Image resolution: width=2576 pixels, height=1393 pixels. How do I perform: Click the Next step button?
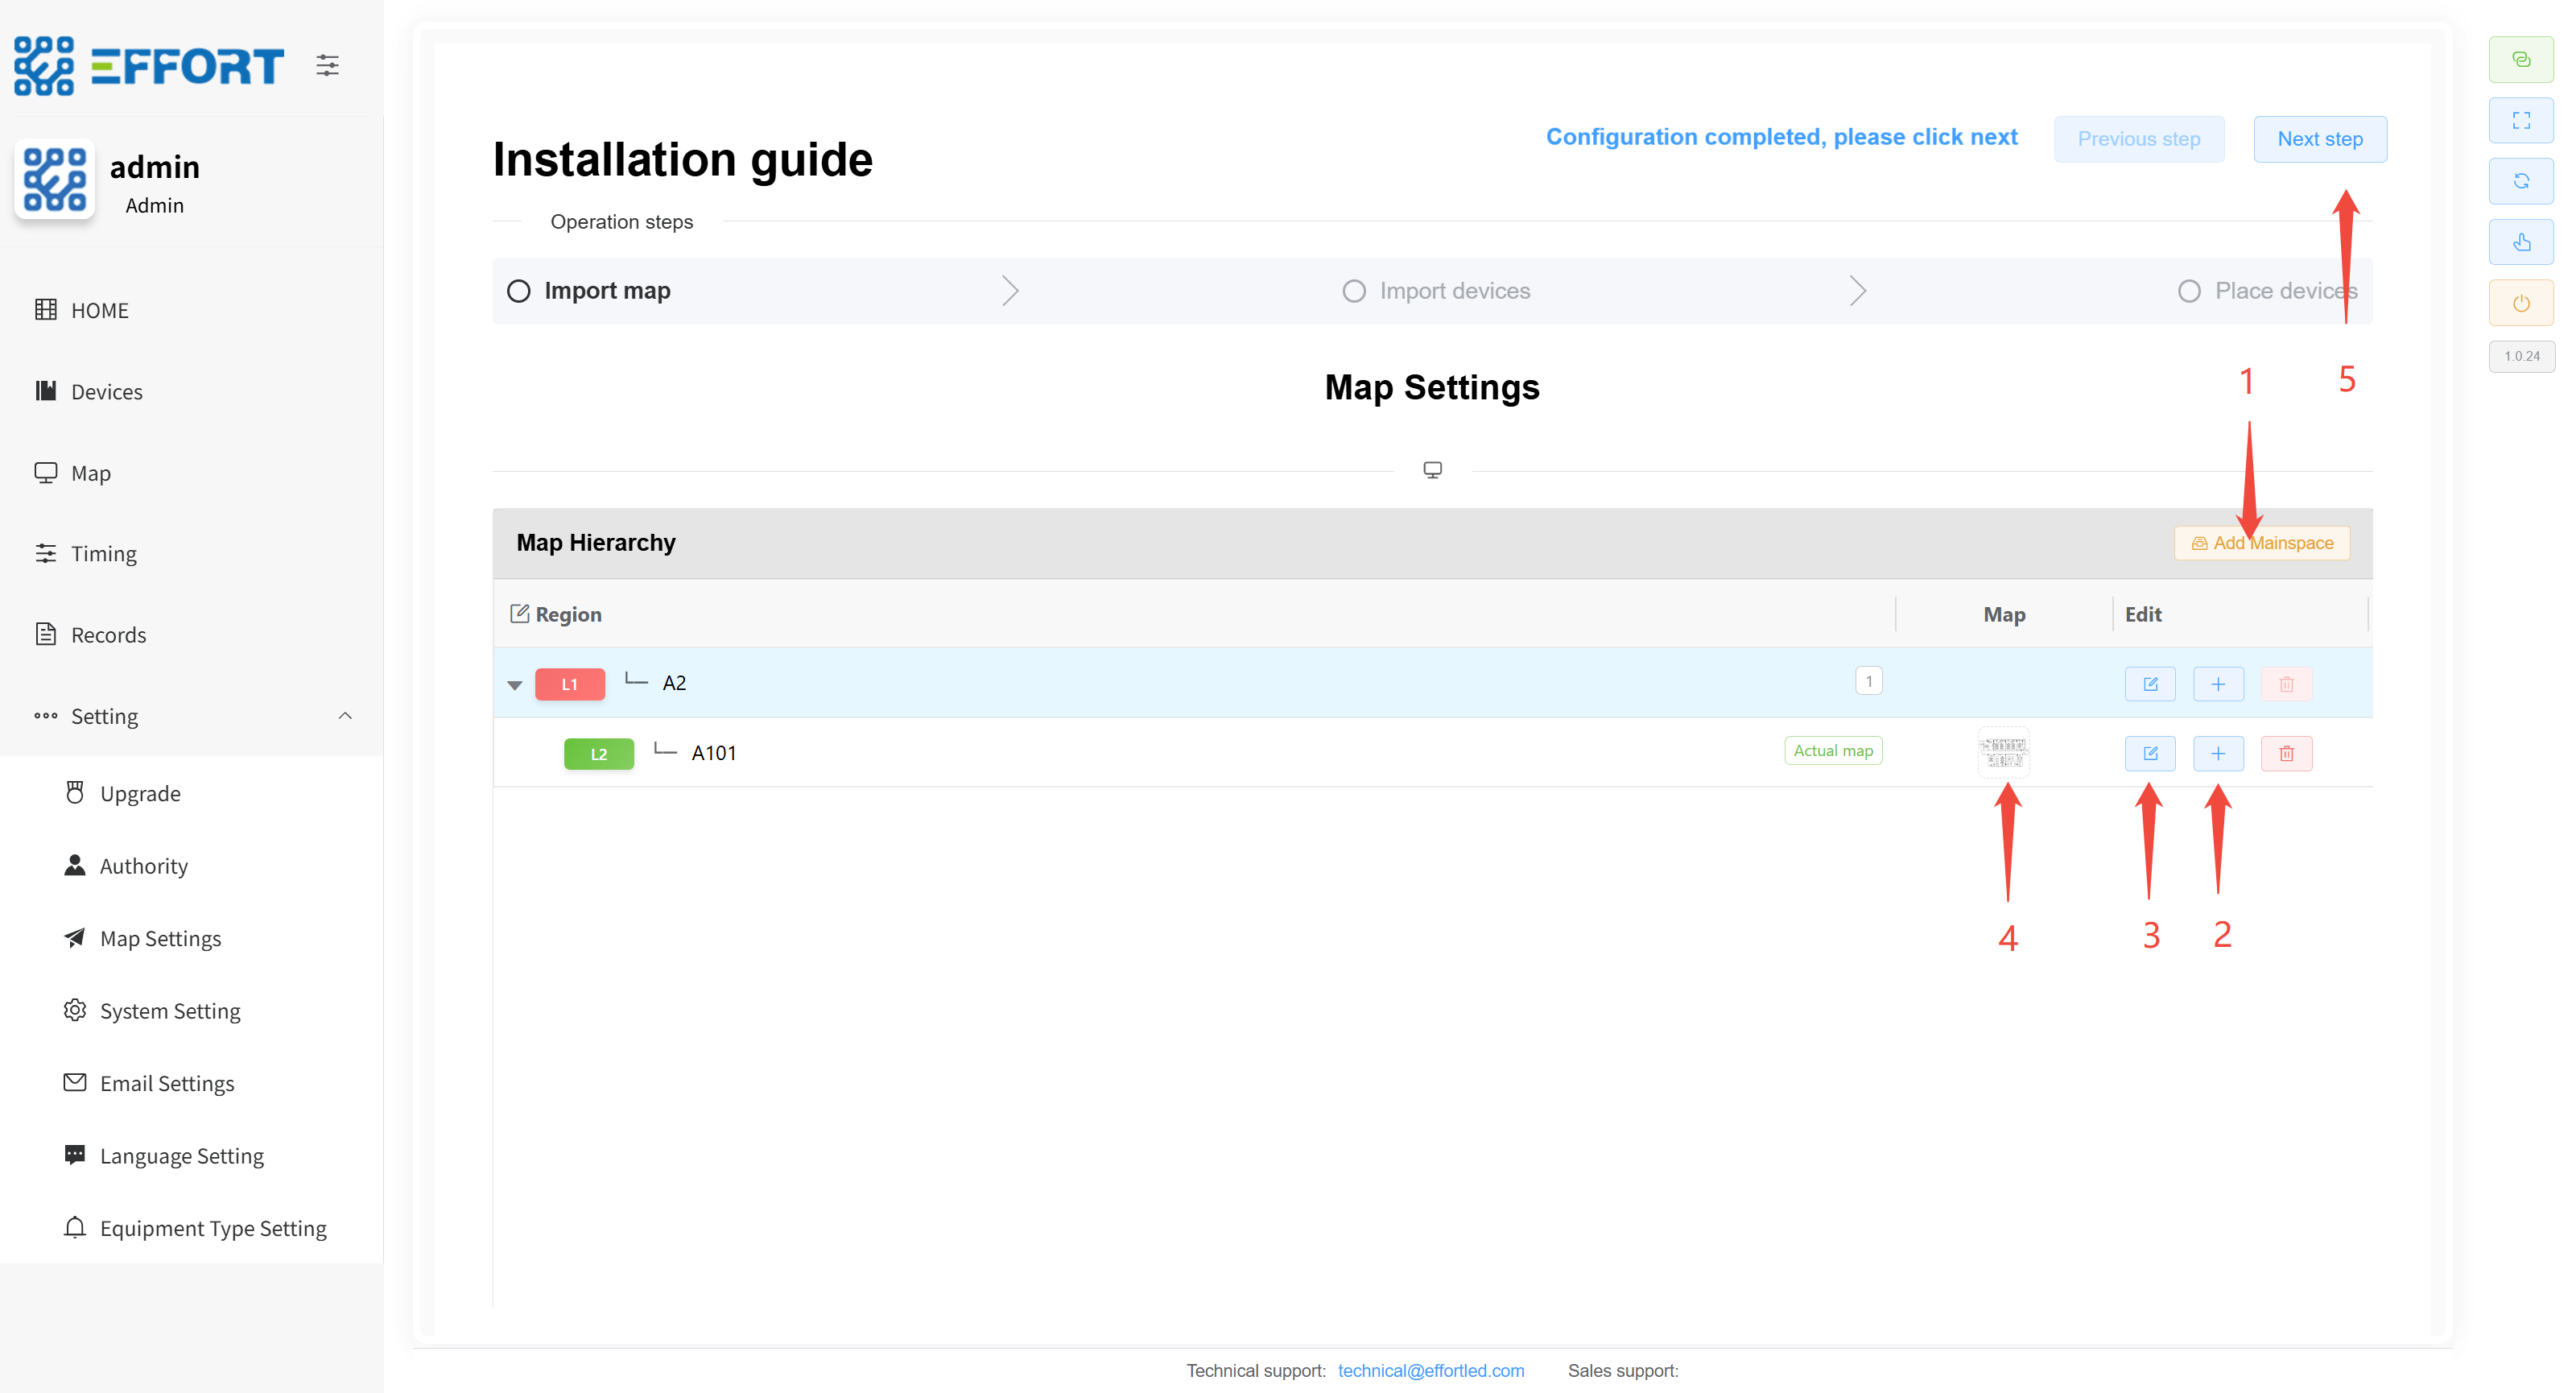(2319, 139)
